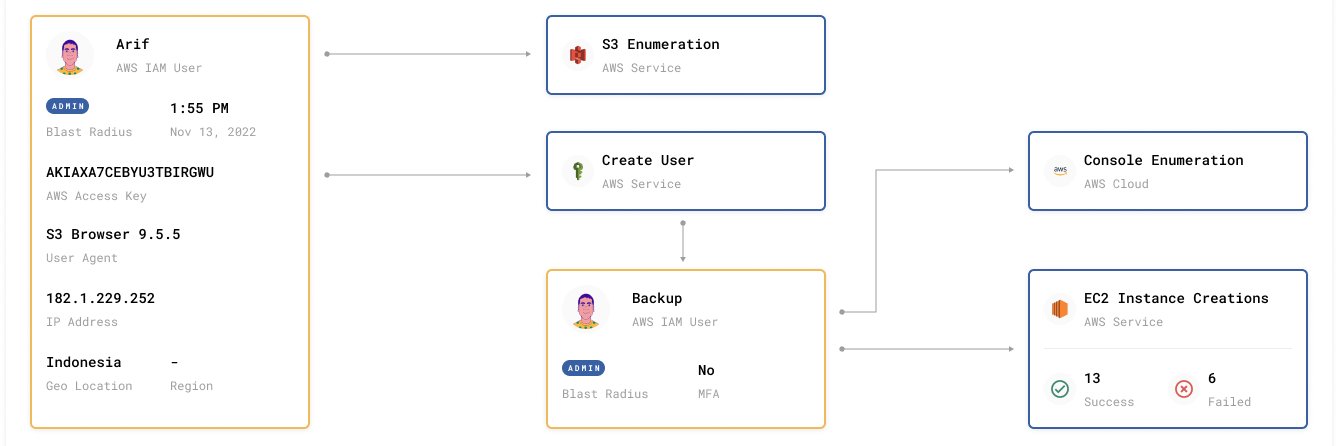Select the Arif user name
1338x446 pixels.
coord(132,44)
